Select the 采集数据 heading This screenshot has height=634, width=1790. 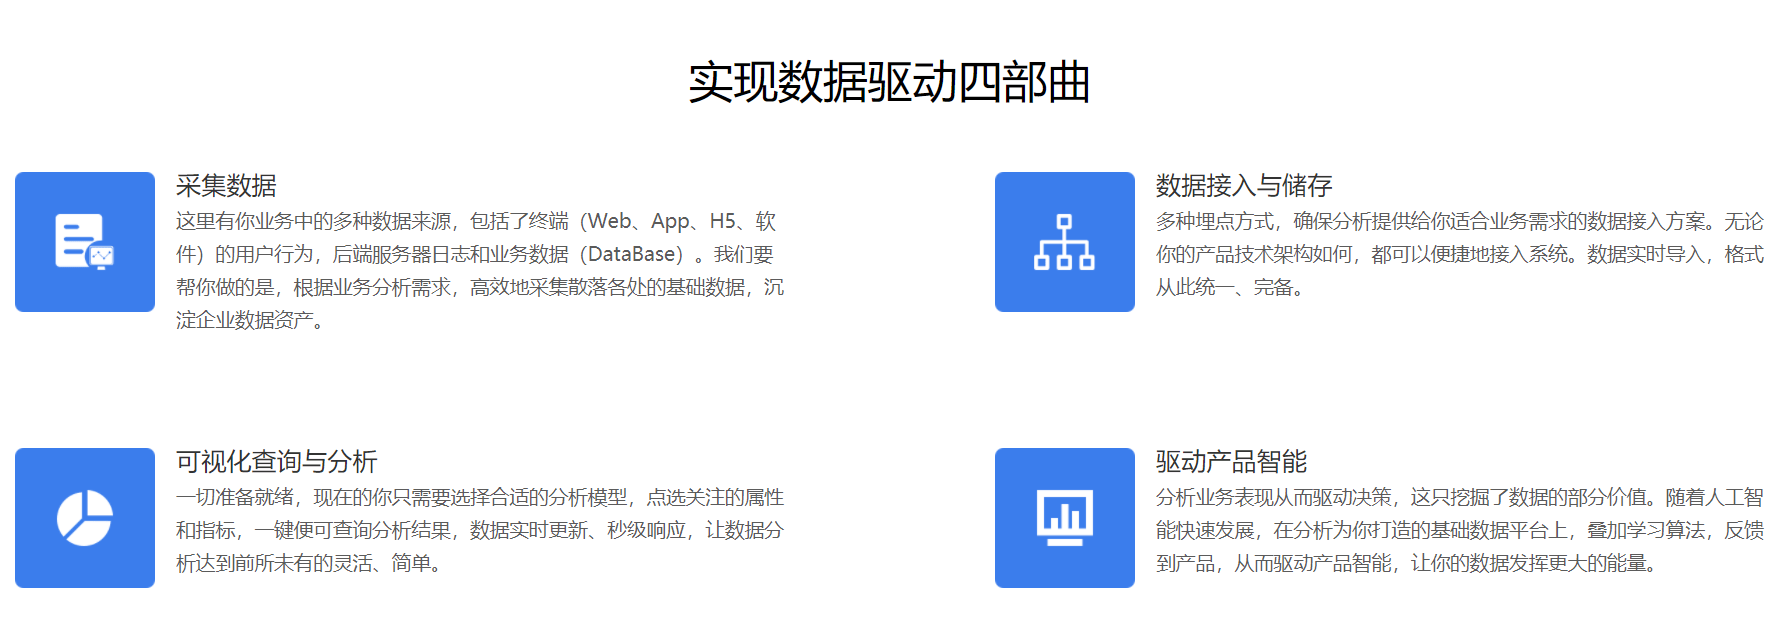click(x=226, y=186)
